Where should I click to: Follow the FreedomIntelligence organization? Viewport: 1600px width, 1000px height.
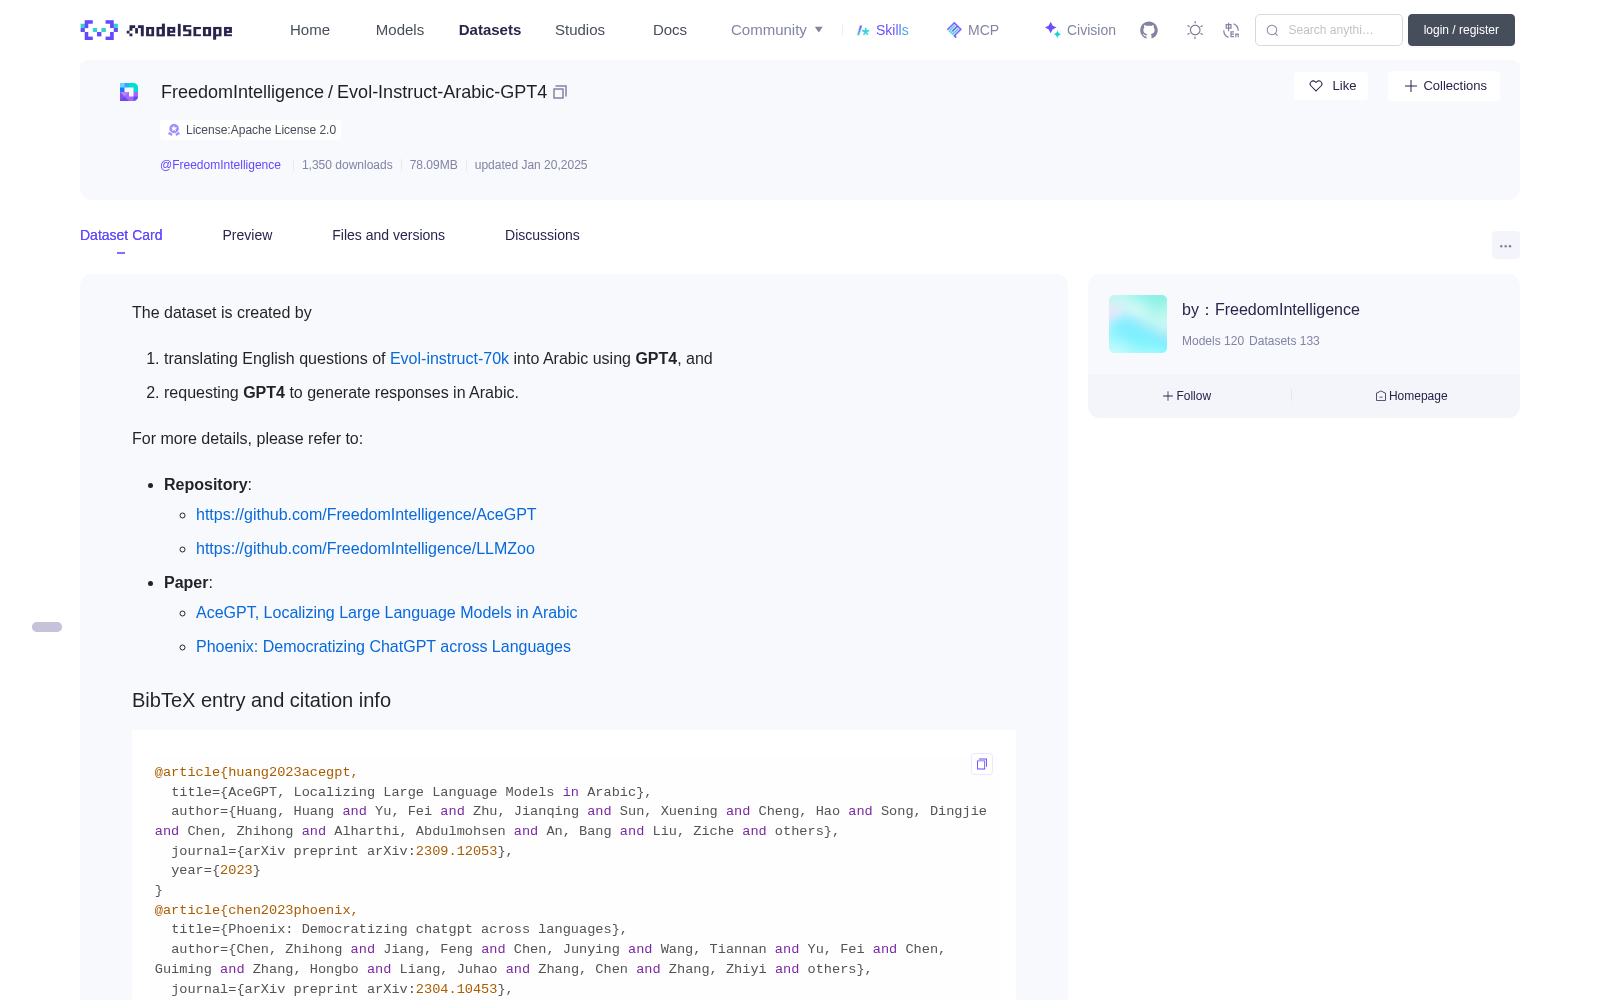(x=1187, y=396)
